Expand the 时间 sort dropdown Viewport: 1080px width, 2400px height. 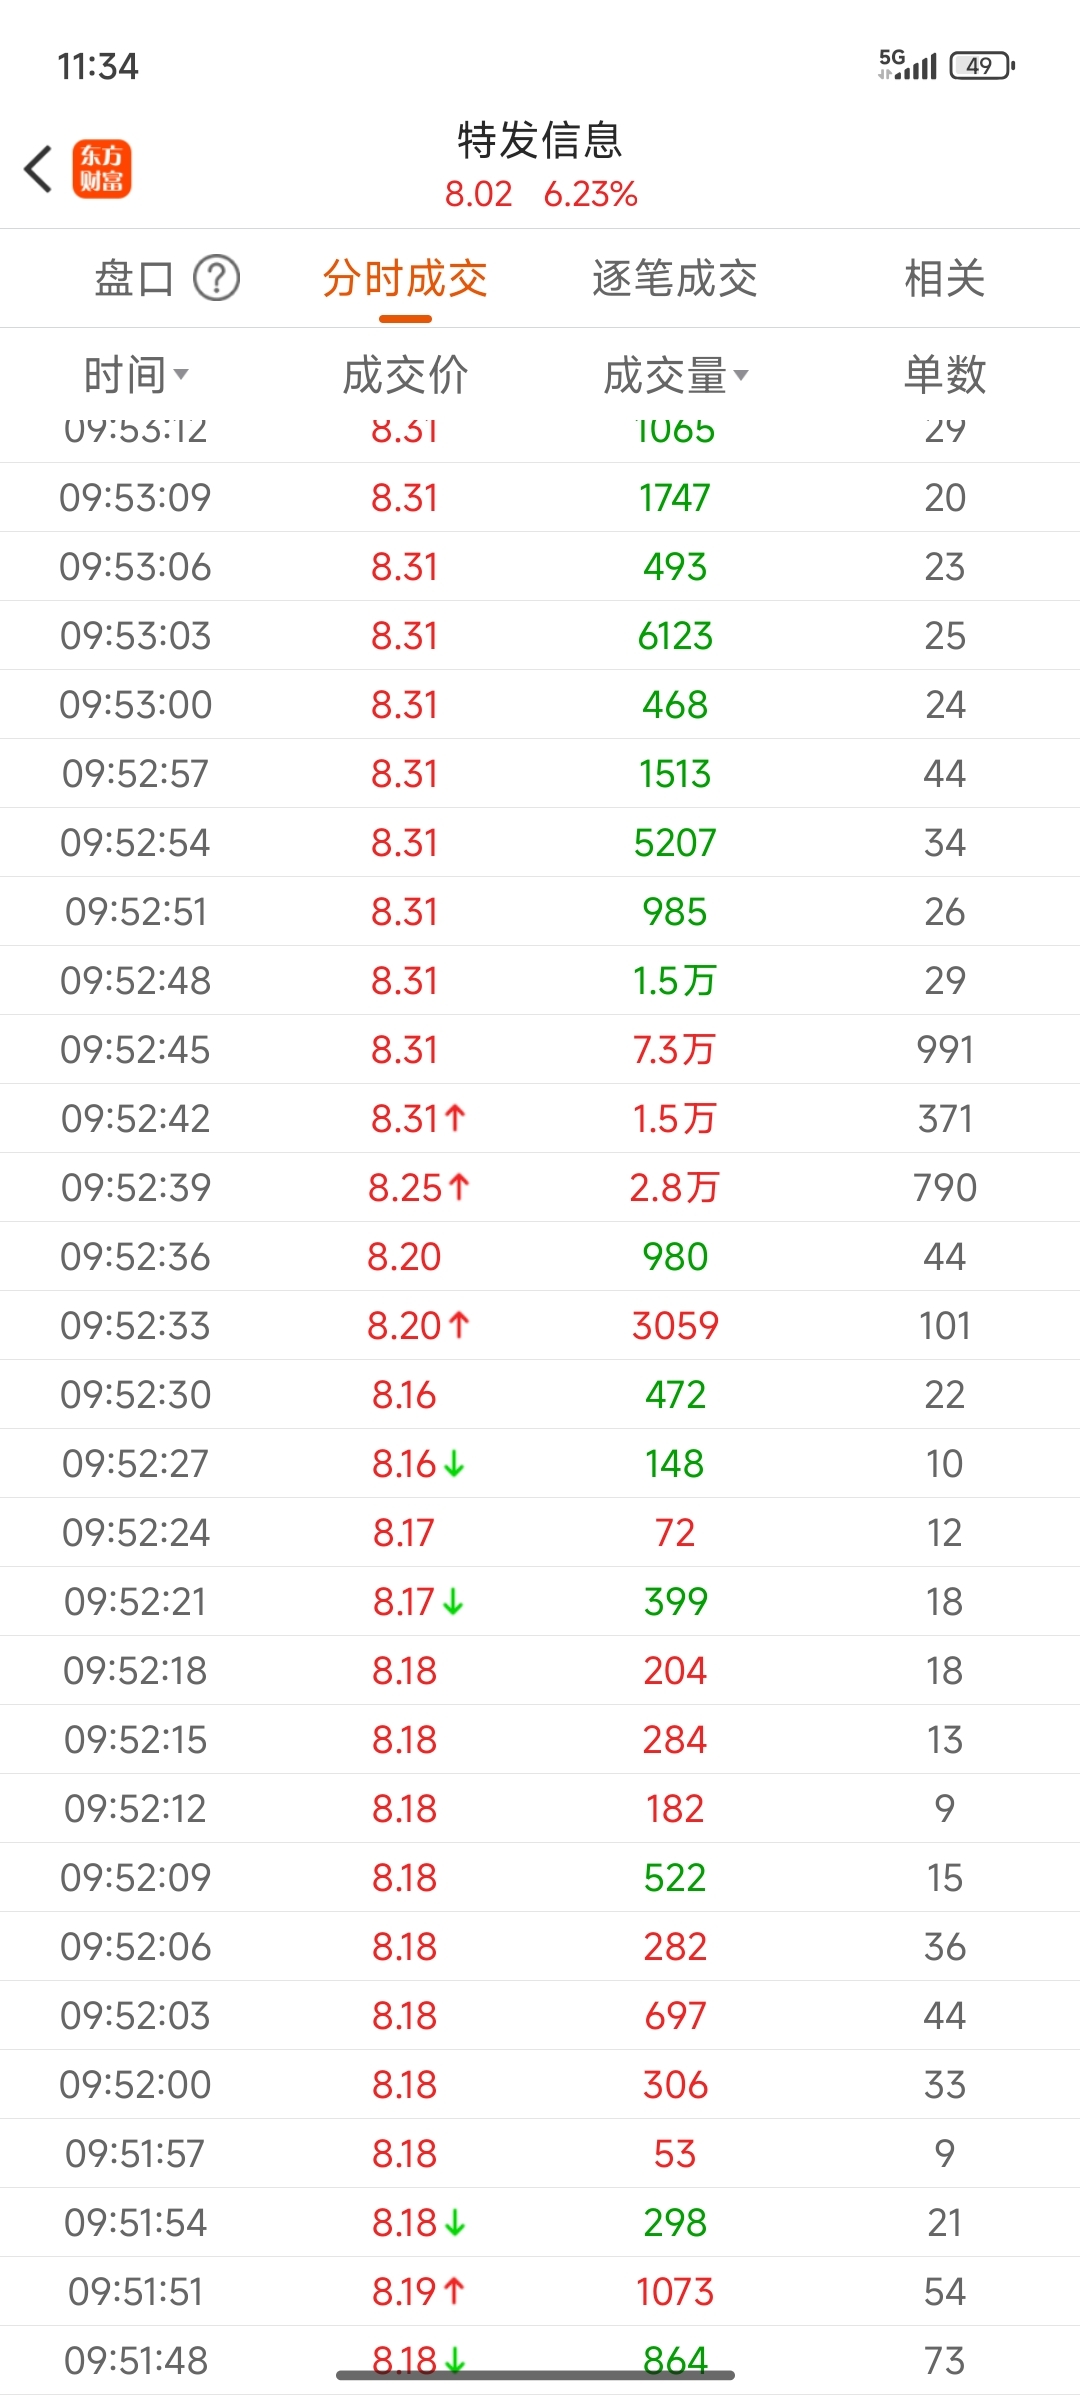click(x=181, y=375)
